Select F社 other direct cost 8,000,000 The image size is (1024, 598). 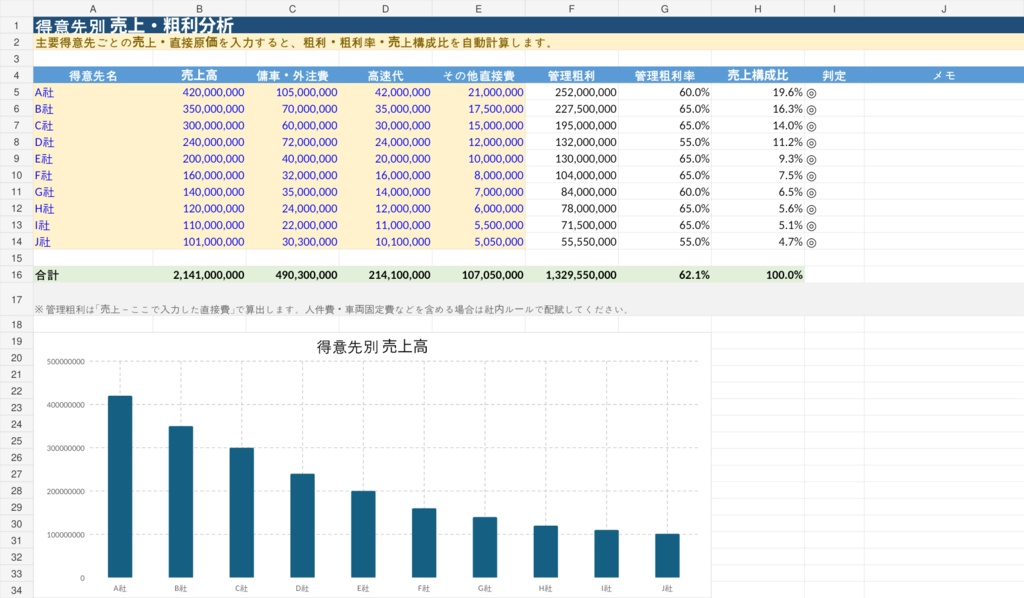(479, 176)
